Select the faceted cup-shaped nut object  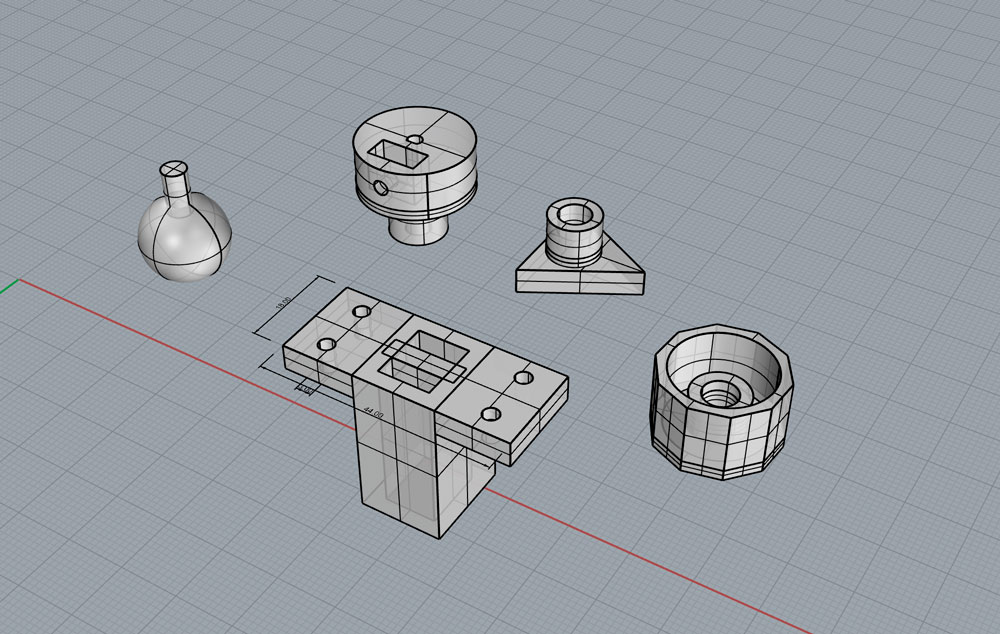[x=723, y=402]
